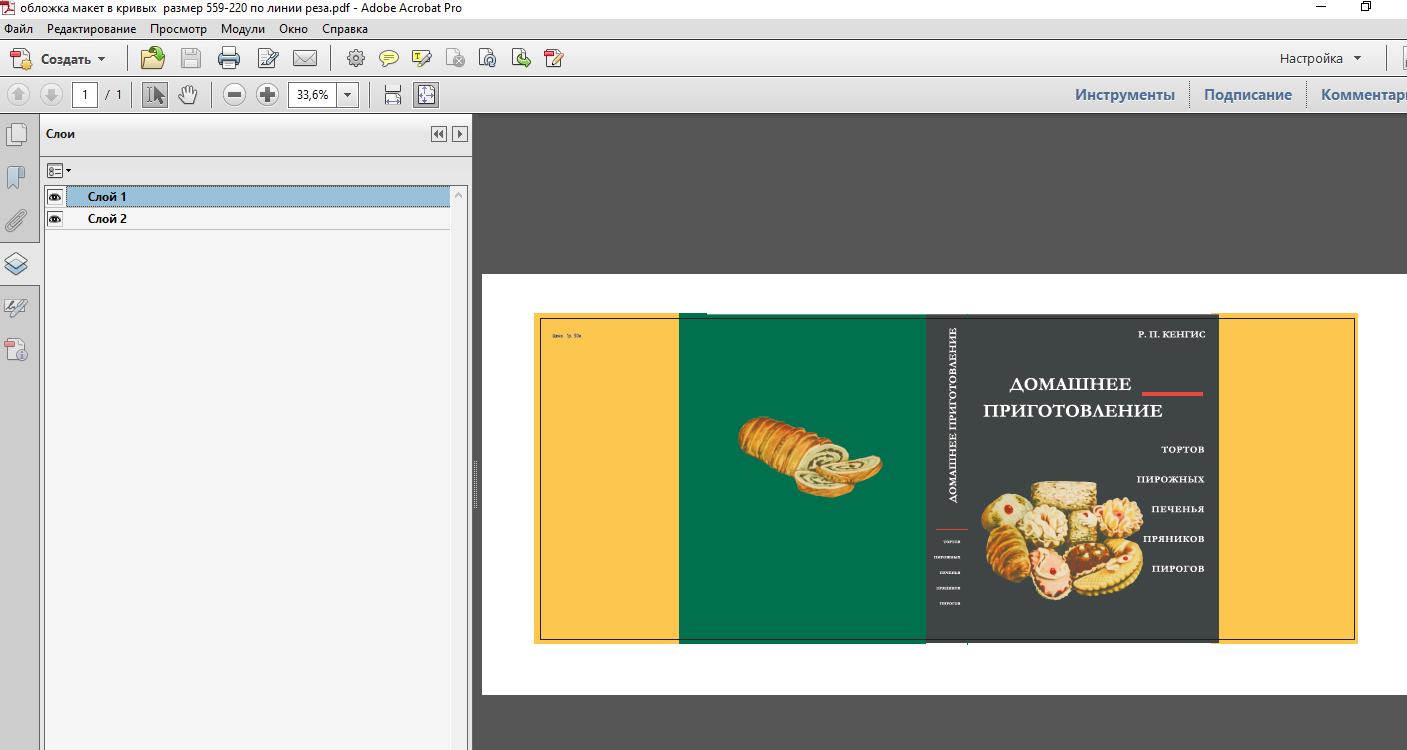Select the highlight text tool

point(421,58)
